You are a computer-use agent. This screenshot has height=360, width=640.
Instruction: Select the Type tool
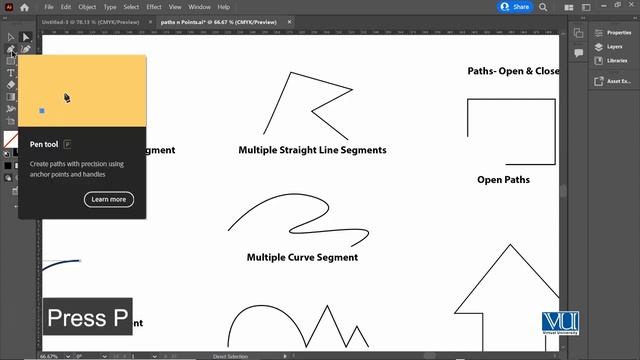11,73
